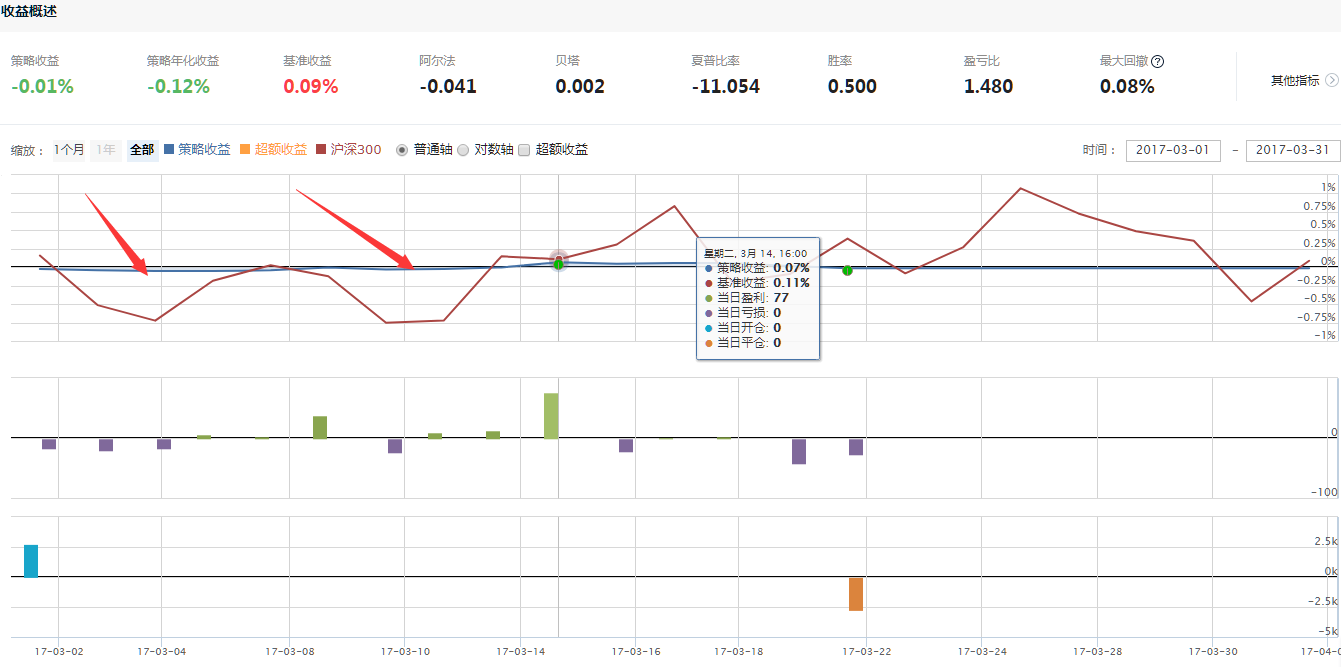Click the largest purple daily loss bar

799,451
